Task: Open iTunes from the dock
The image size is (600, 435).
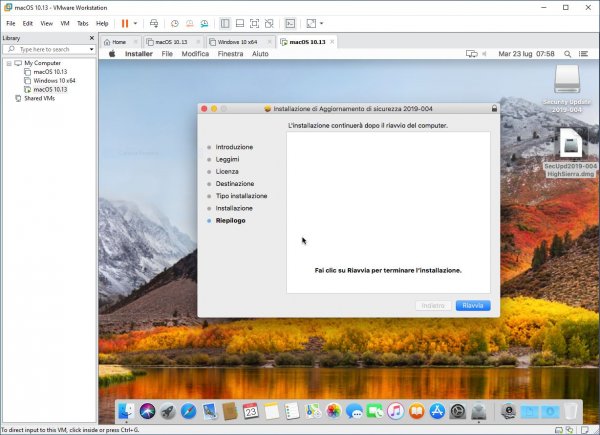Action: tap(395, 411)
